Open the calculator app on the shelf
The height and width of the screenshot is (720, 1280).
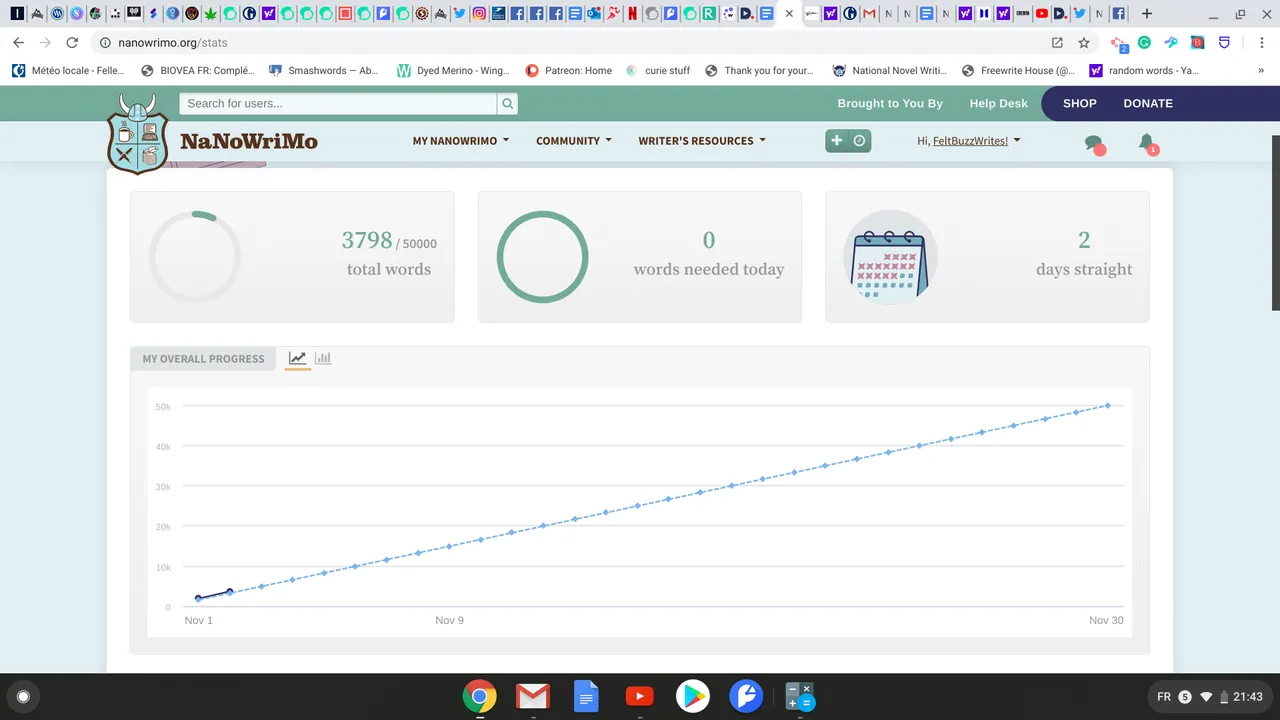(x=799, y=696)
